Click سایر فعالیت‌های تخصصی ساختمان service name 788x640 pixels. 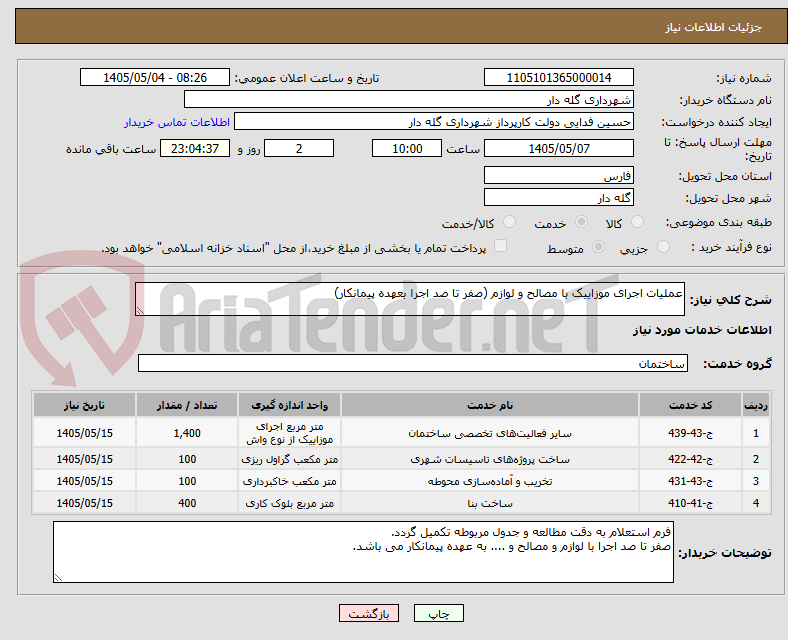tap(490, 433)
